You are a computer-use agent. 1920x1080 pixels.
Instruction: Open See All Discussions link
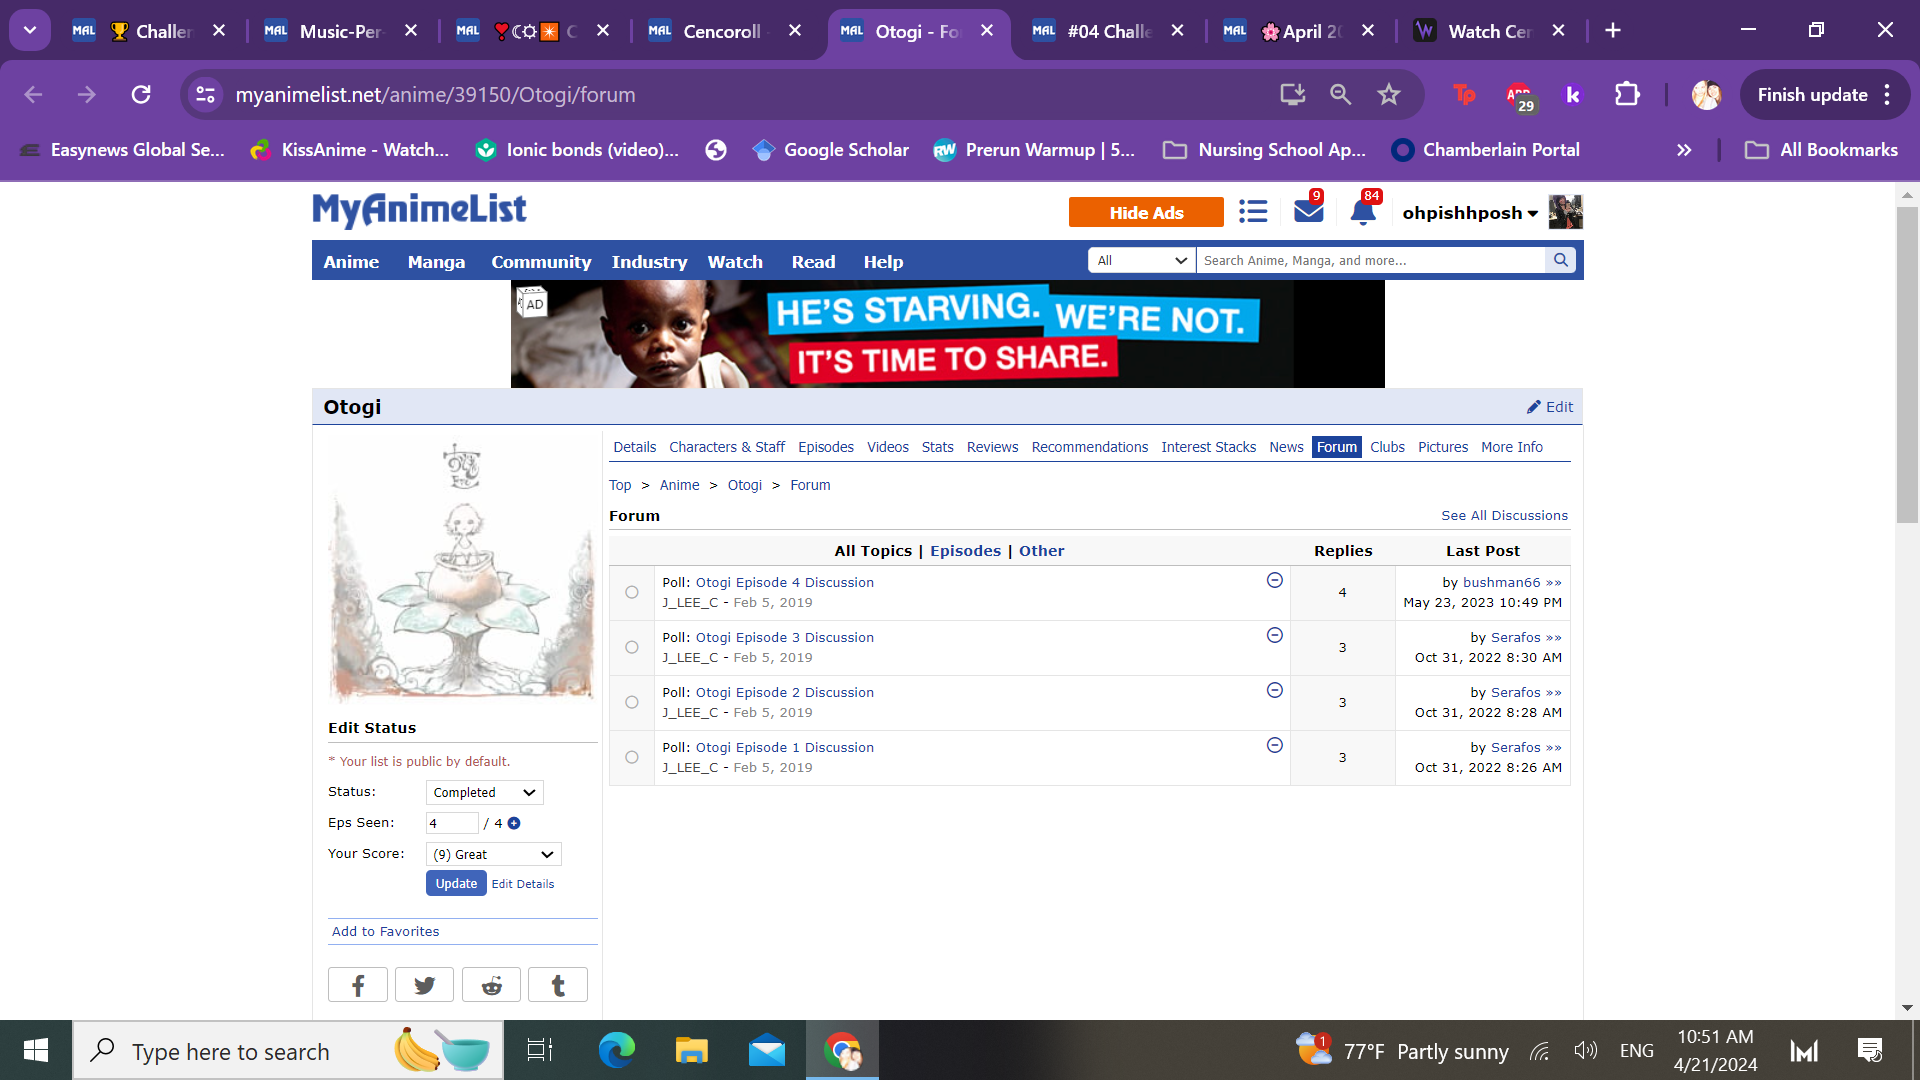tap(1504, 515)
